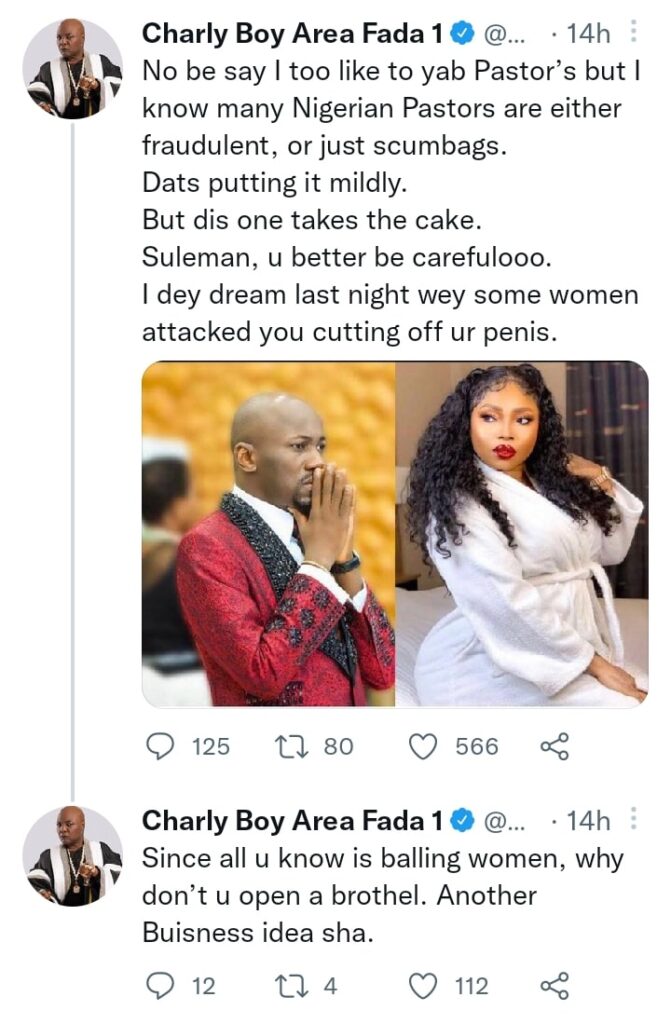This screenshot has height=1024, width=671.
Task: Reply to the brothel tweet via comment icon
Action: pos(160,986)
